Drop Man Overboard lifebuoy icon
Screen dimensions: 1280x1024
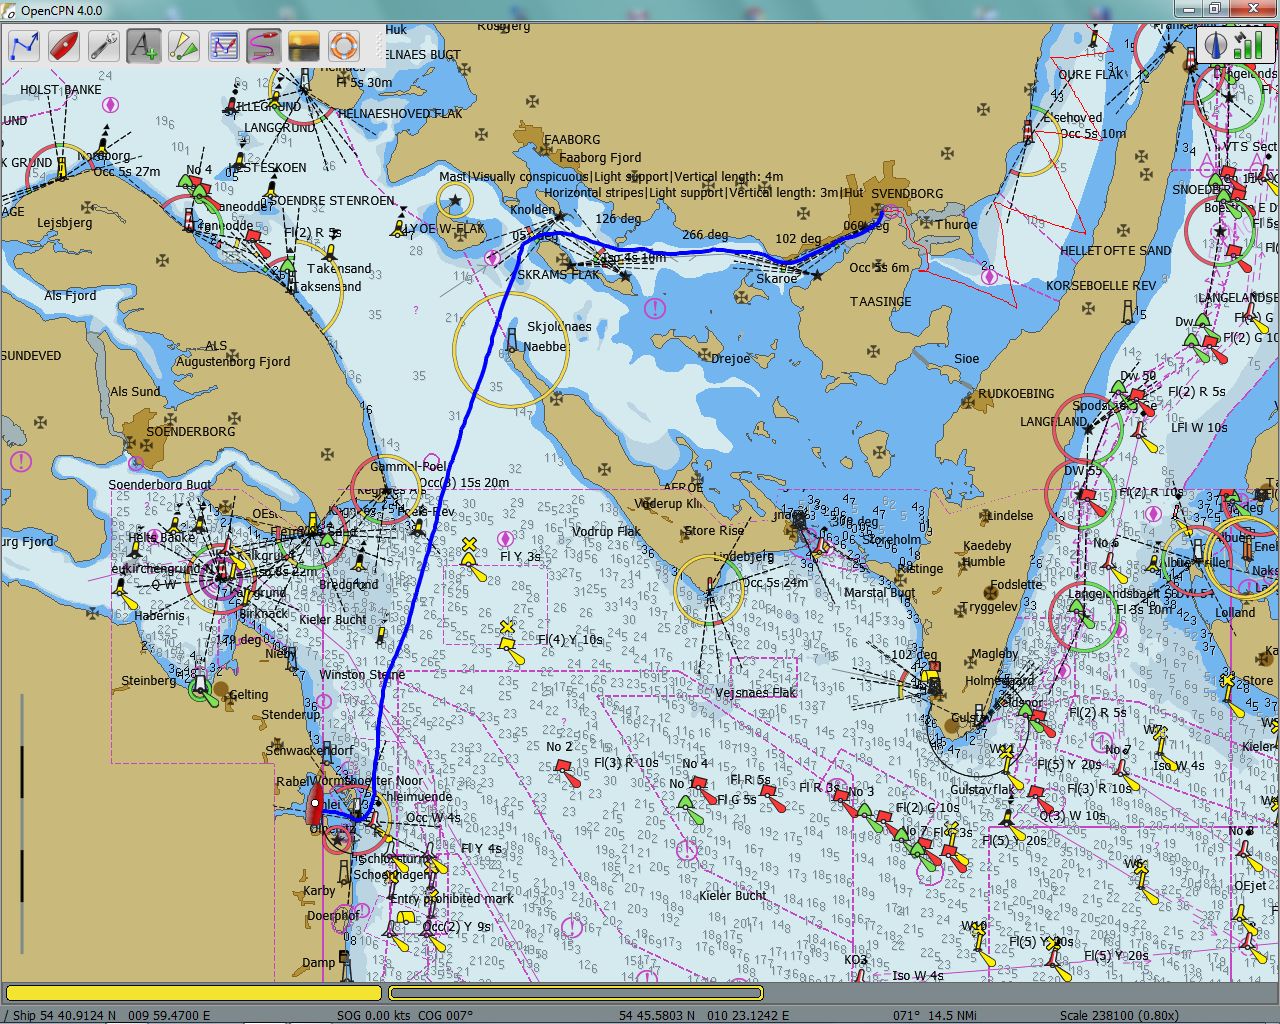pyautogui.click(x=344, y=46)
